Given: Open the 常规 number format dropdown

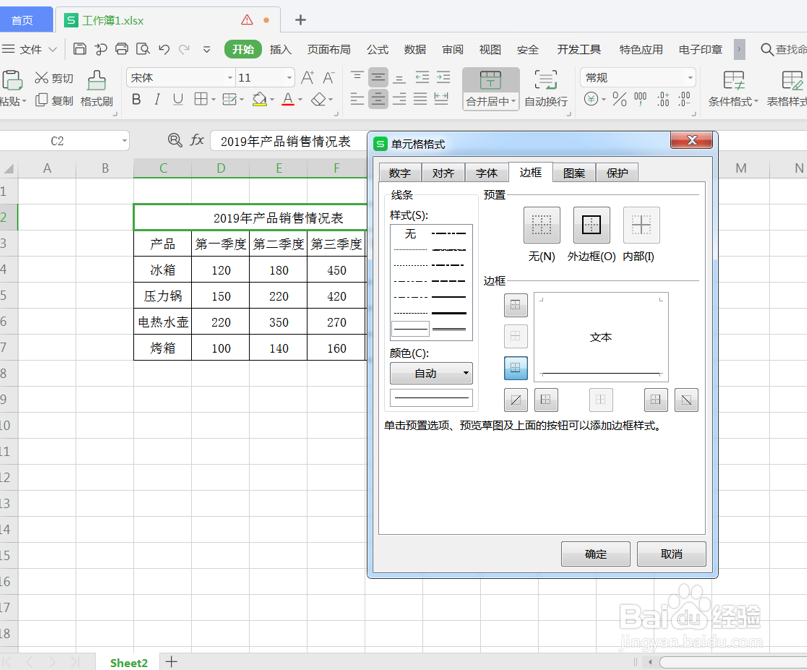Looking at the screenshot, I should (688, 77).
